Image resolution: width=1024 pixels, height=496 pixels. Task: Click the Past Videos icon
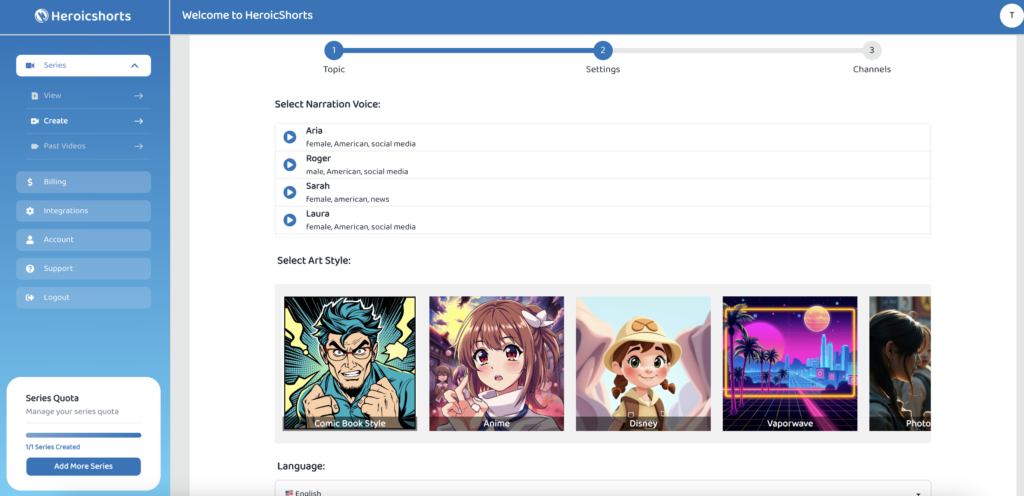click(35, 146)
